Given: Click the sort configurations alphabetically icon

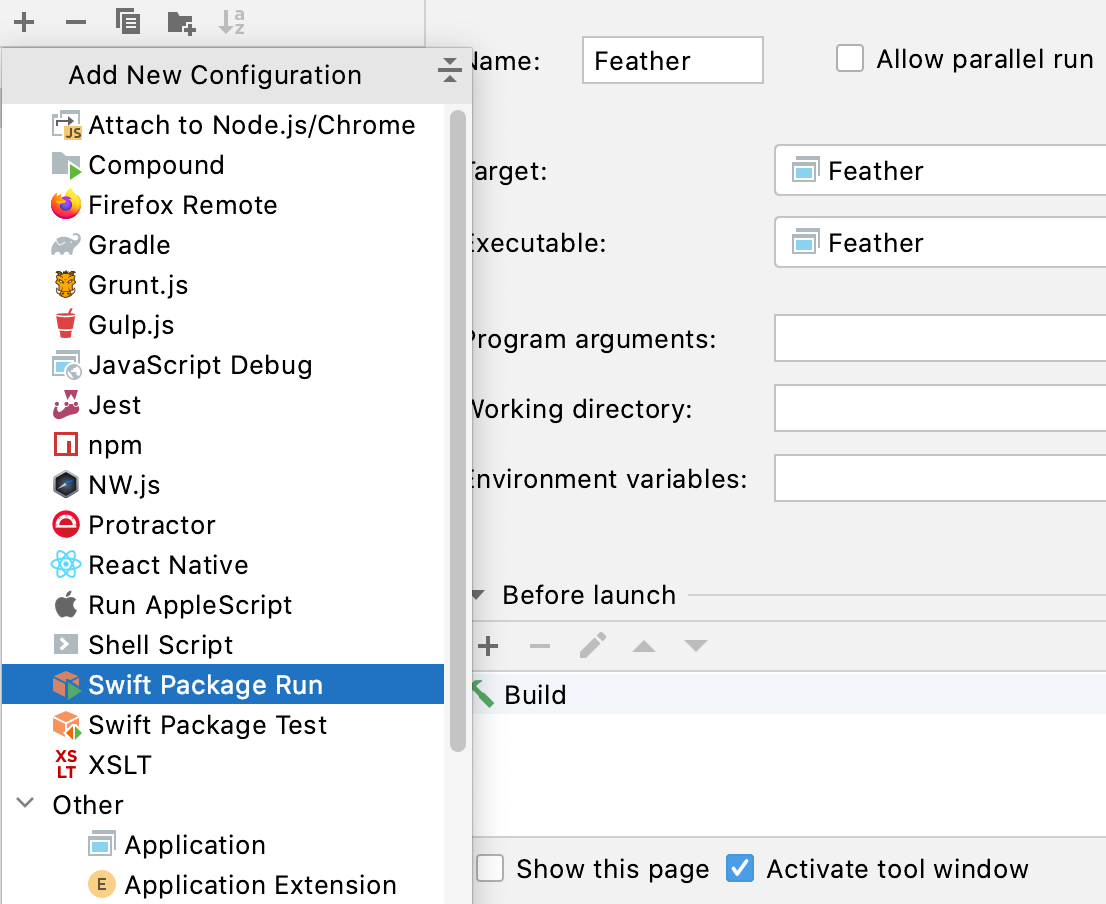Looking at the screenshot, I should click(232, 22).
